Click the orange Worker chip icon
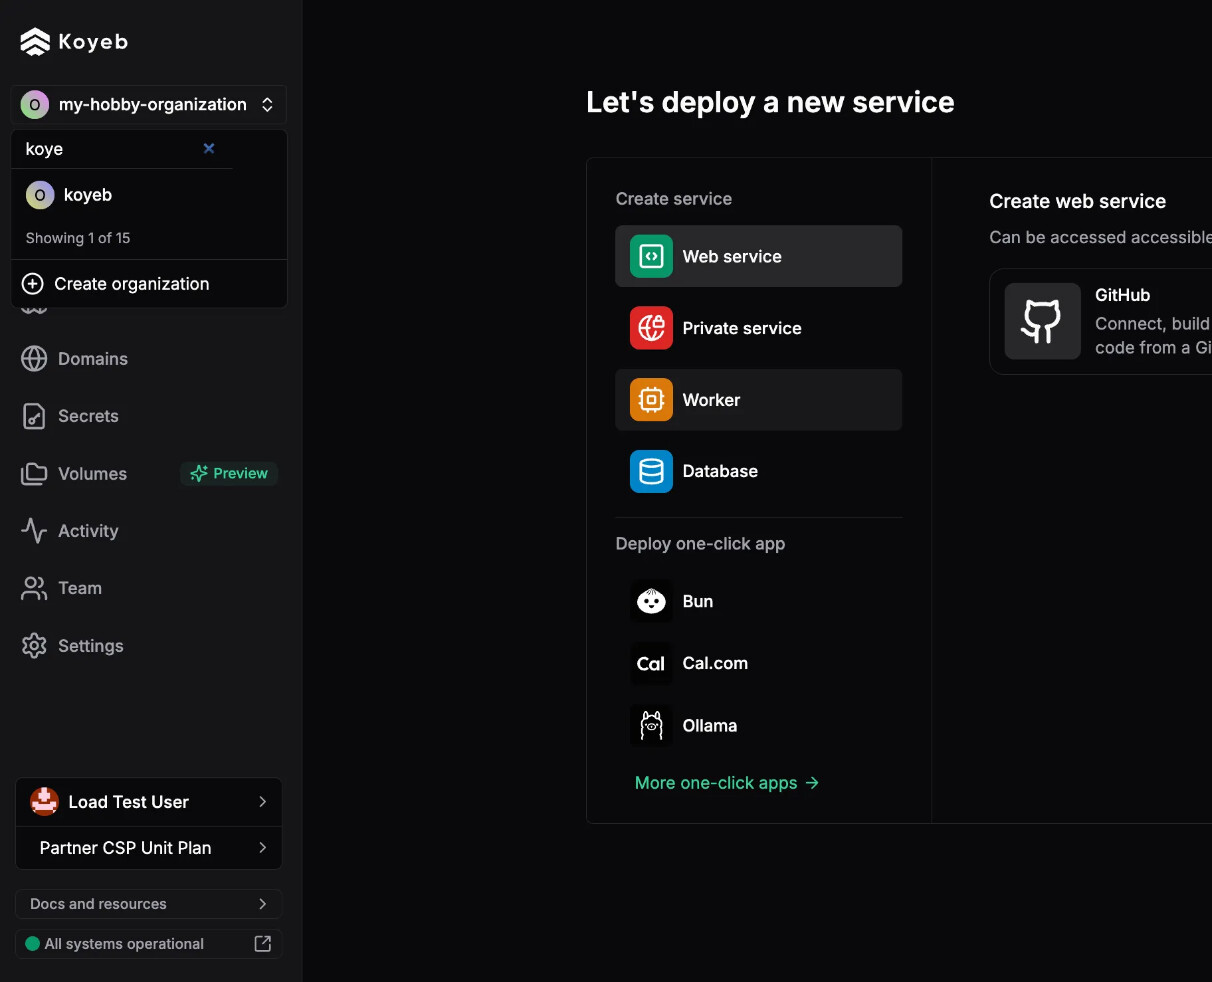 click(651, 400)
